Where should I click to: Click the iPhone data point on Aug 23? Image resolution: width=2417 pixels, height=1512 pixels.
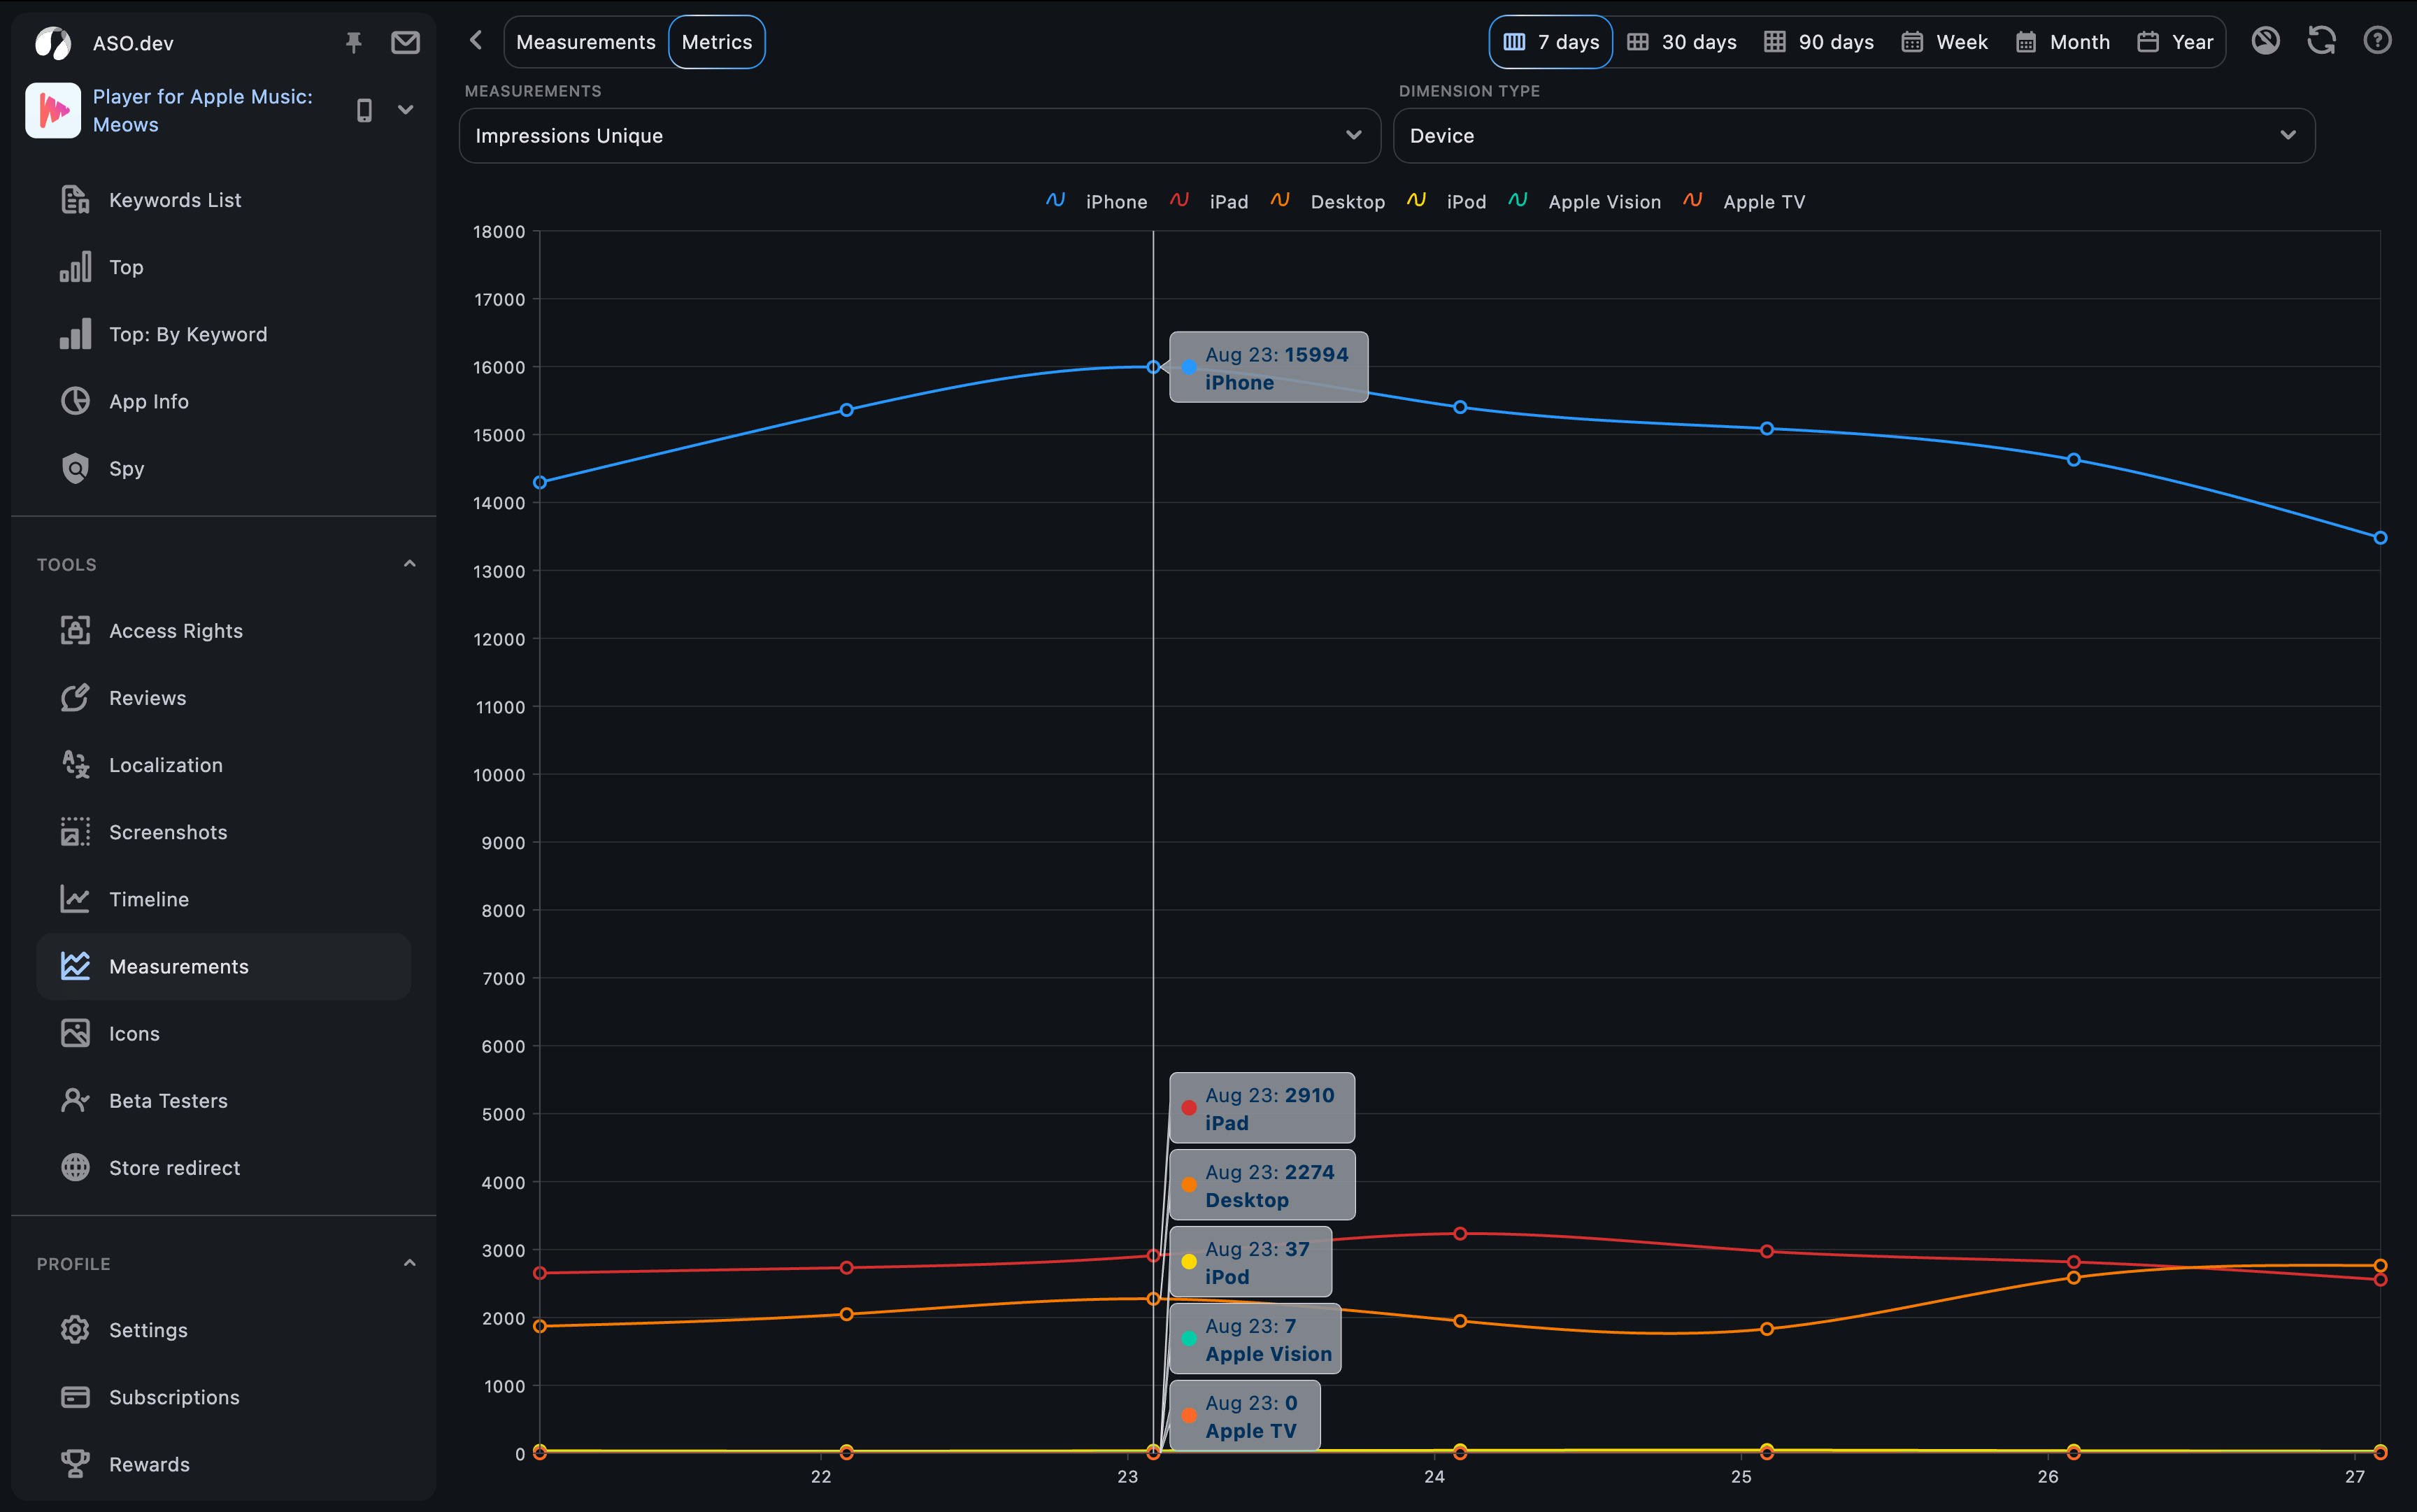[x=1153, y=367]
